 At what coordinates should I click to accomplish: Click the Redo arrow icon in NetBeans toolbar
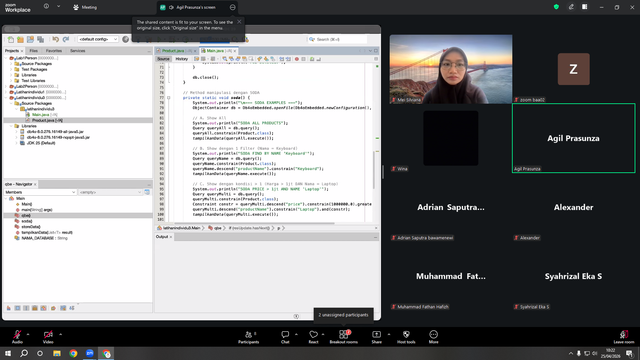click(x=66, y=40)
